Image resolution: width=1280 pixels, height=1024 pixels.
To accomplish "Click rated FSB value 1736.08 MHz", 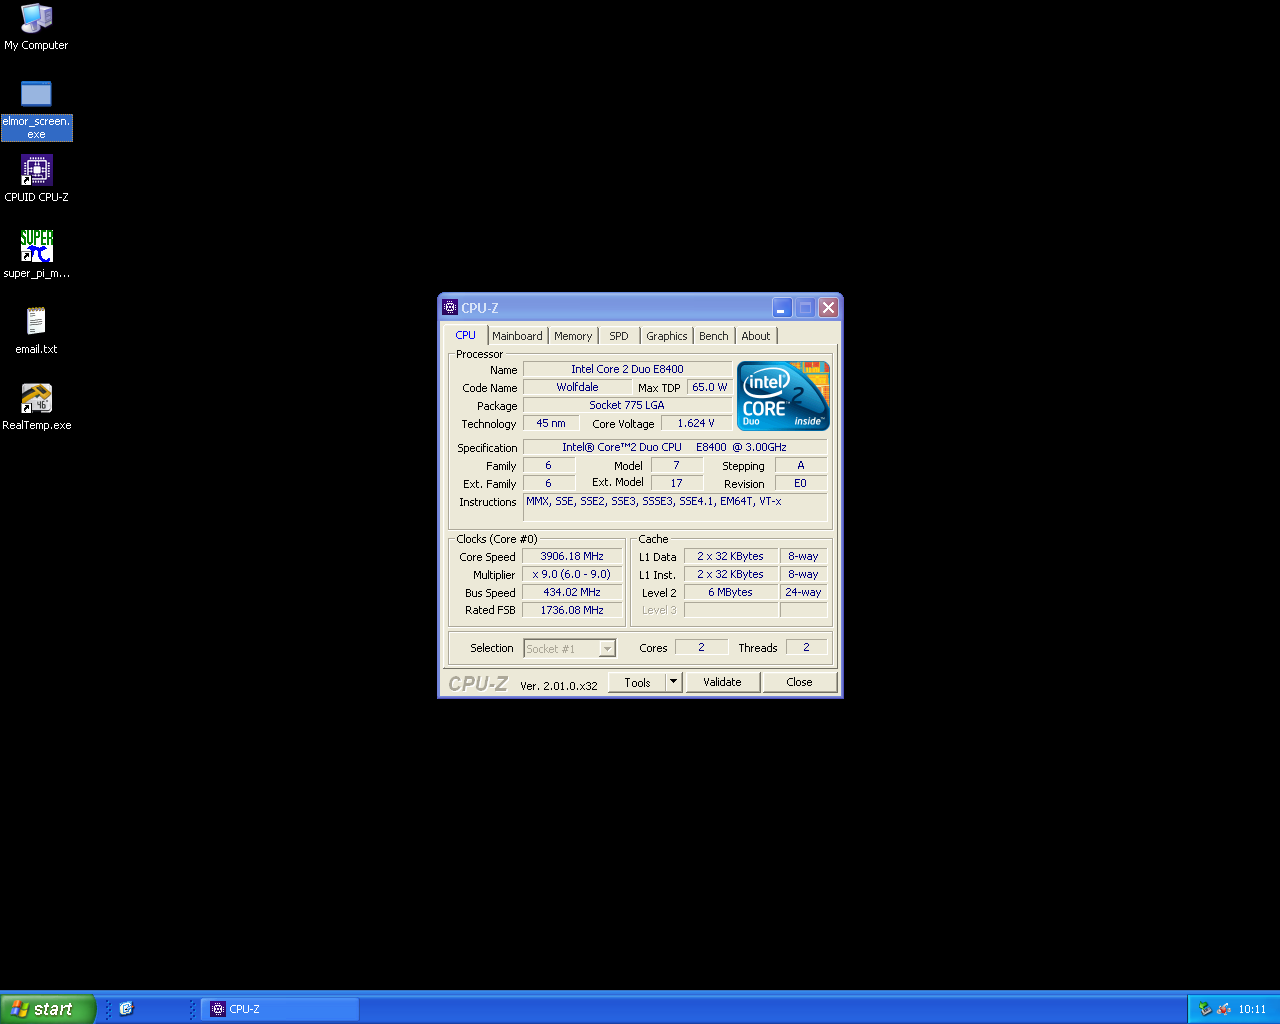I will [x=572, y=610].
